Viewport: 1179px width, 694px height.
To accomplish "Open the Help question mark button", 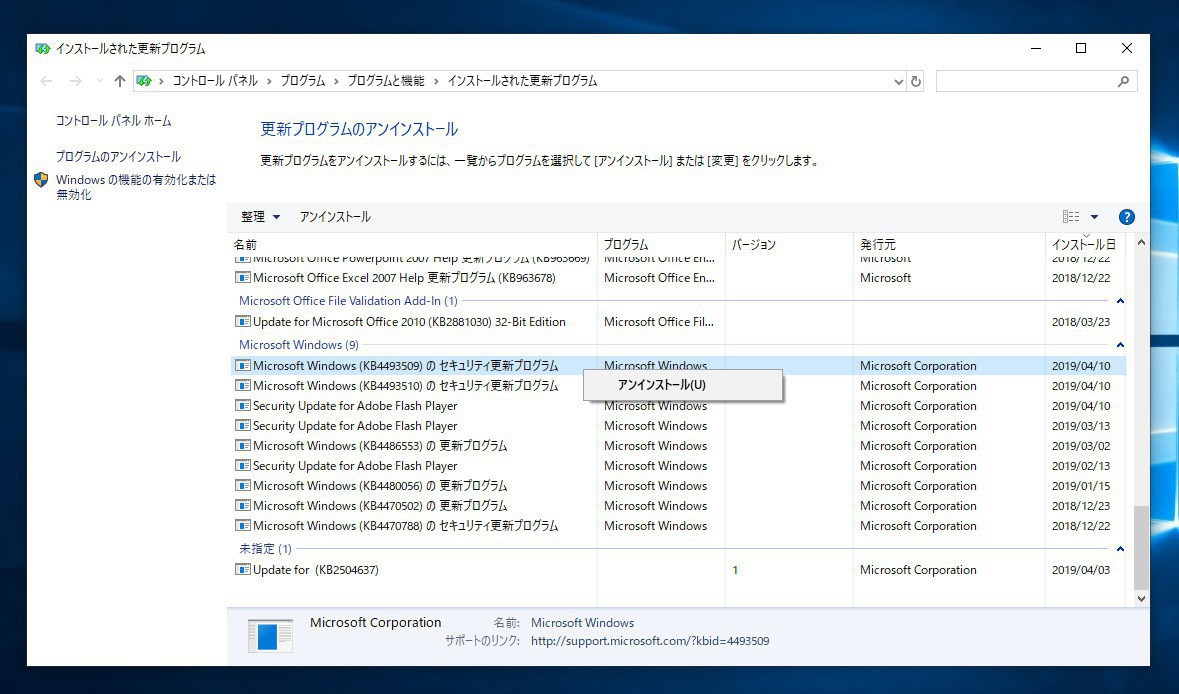I will (1126, 217).
